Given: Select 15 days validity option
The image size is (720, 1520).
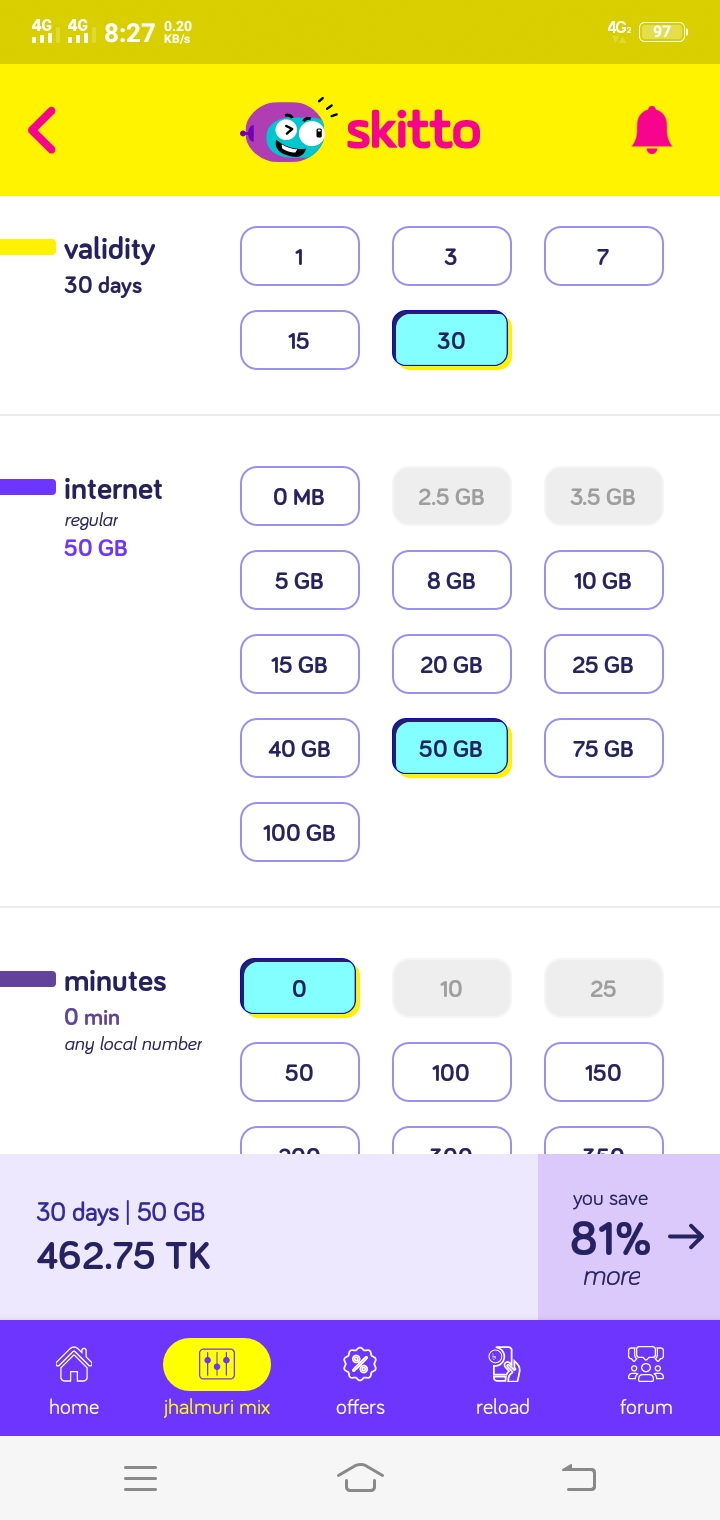Looking at the screenshot, I should 299,341.
